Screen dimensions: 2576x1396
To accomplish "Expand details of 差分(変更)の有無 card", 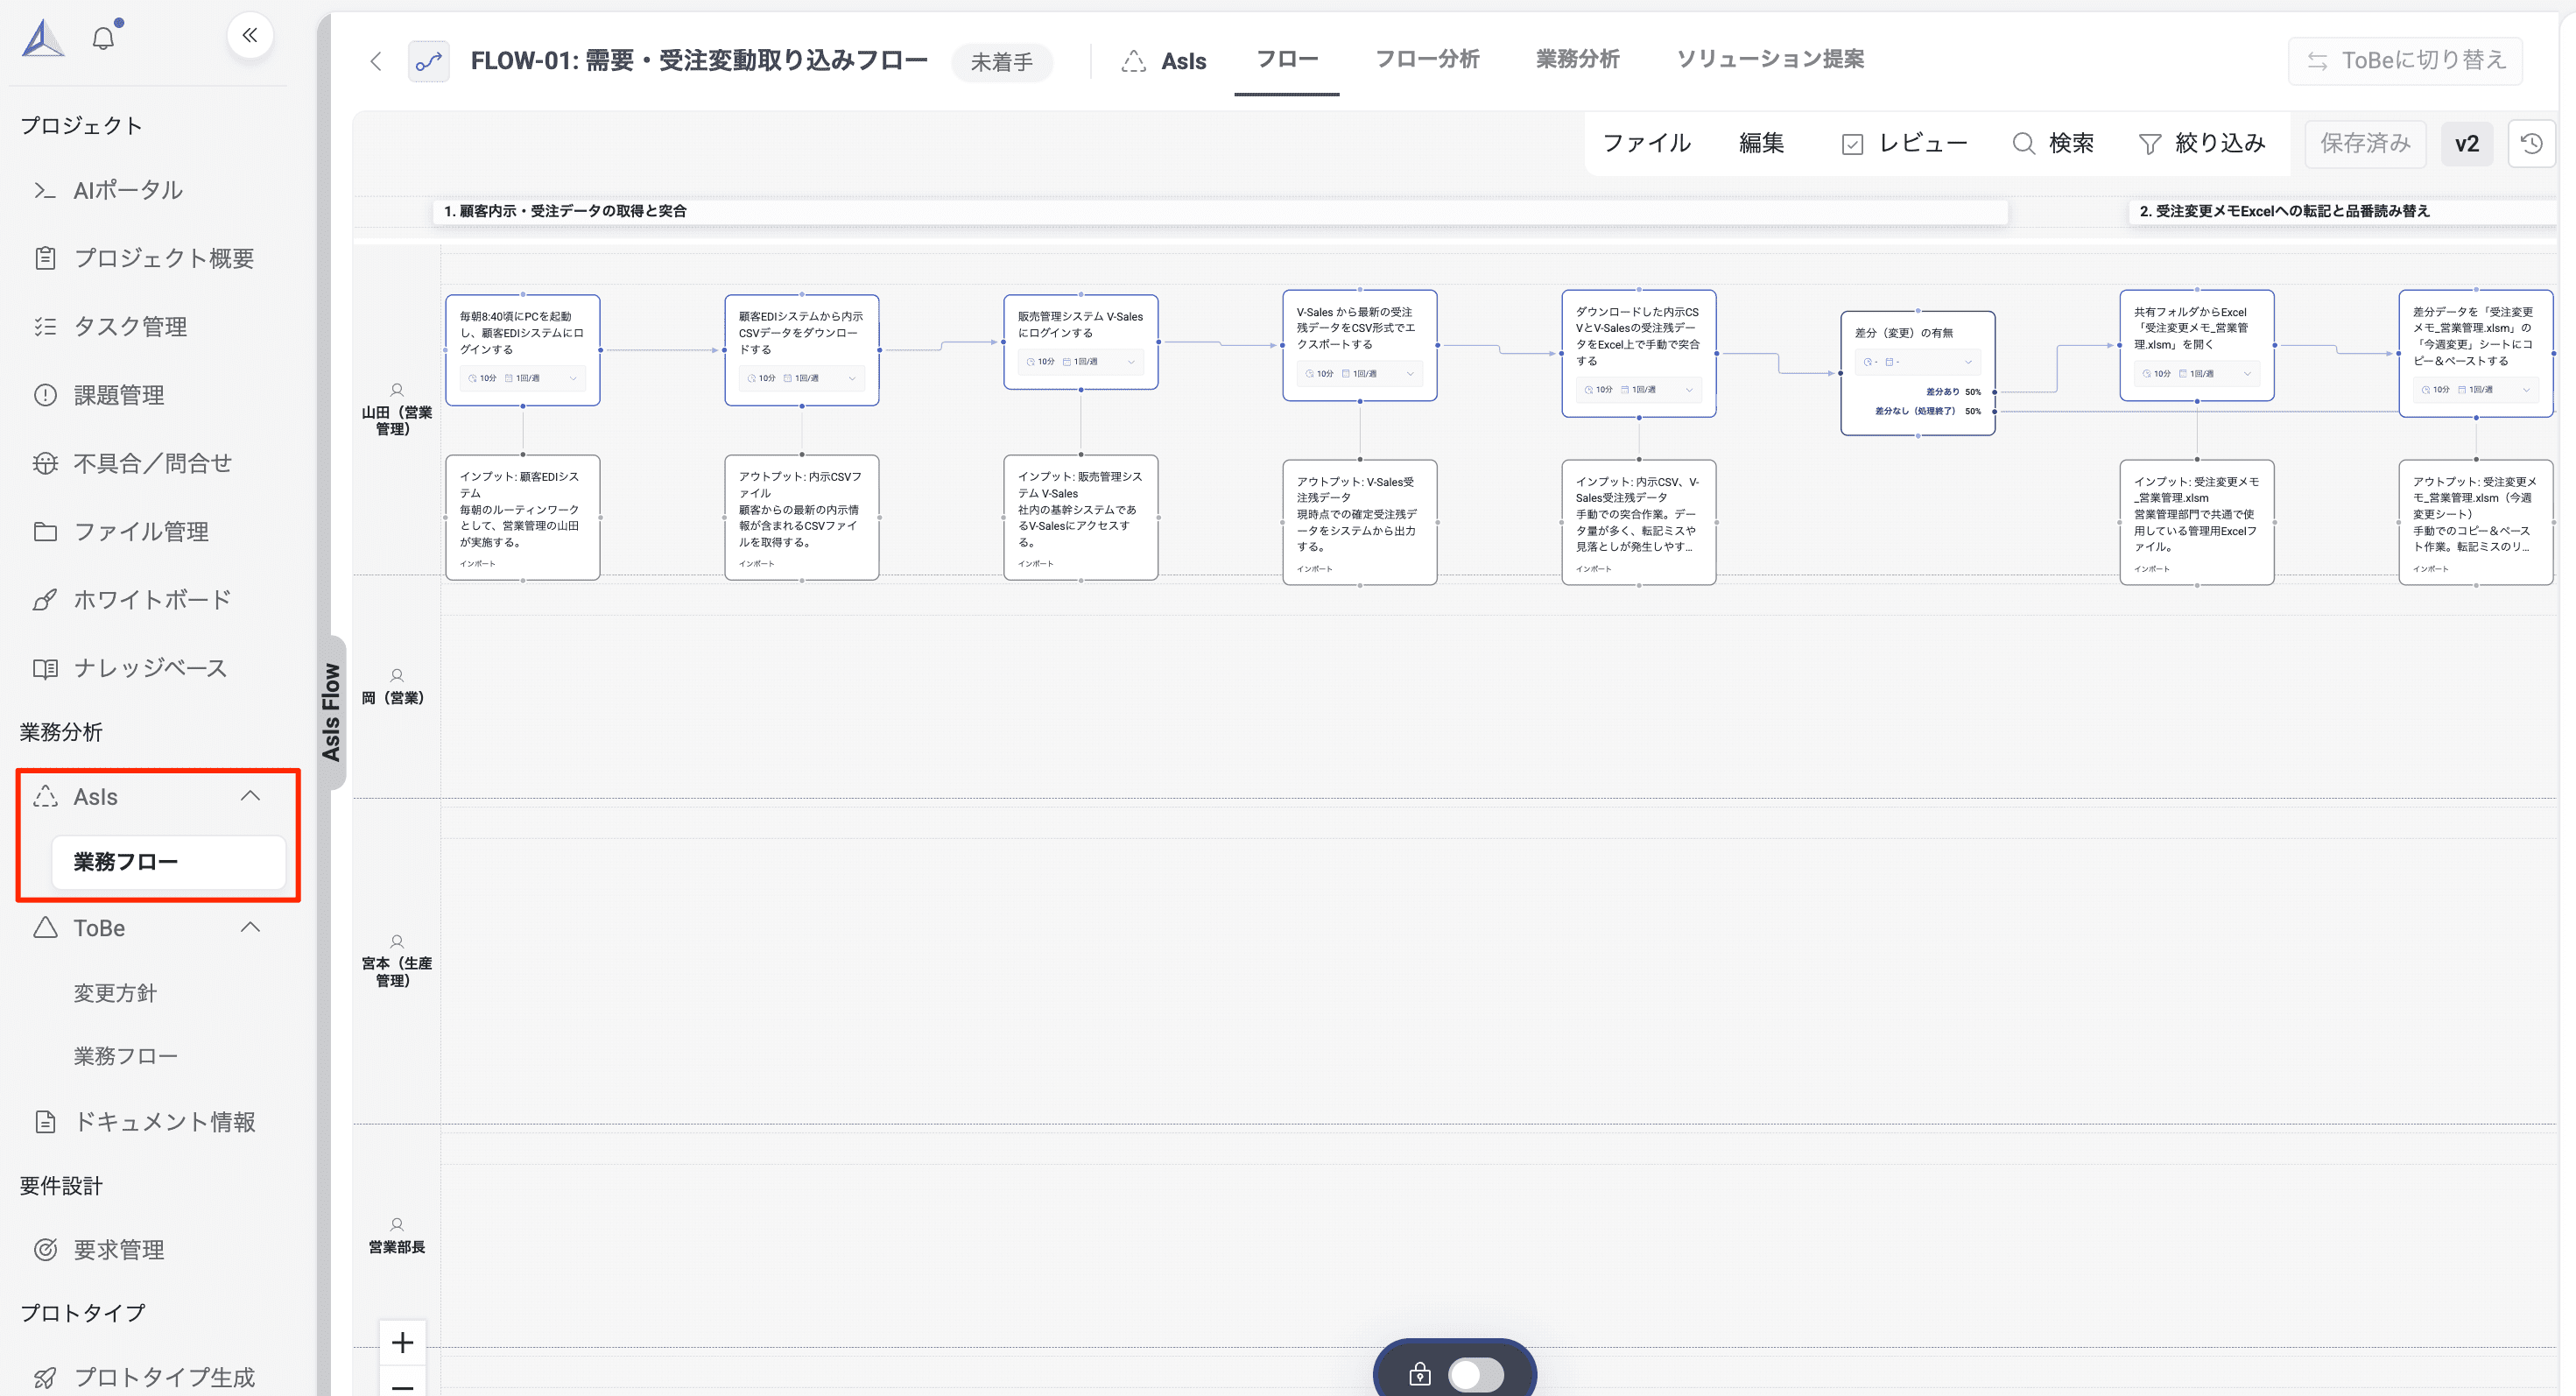I will [1968, 362].
